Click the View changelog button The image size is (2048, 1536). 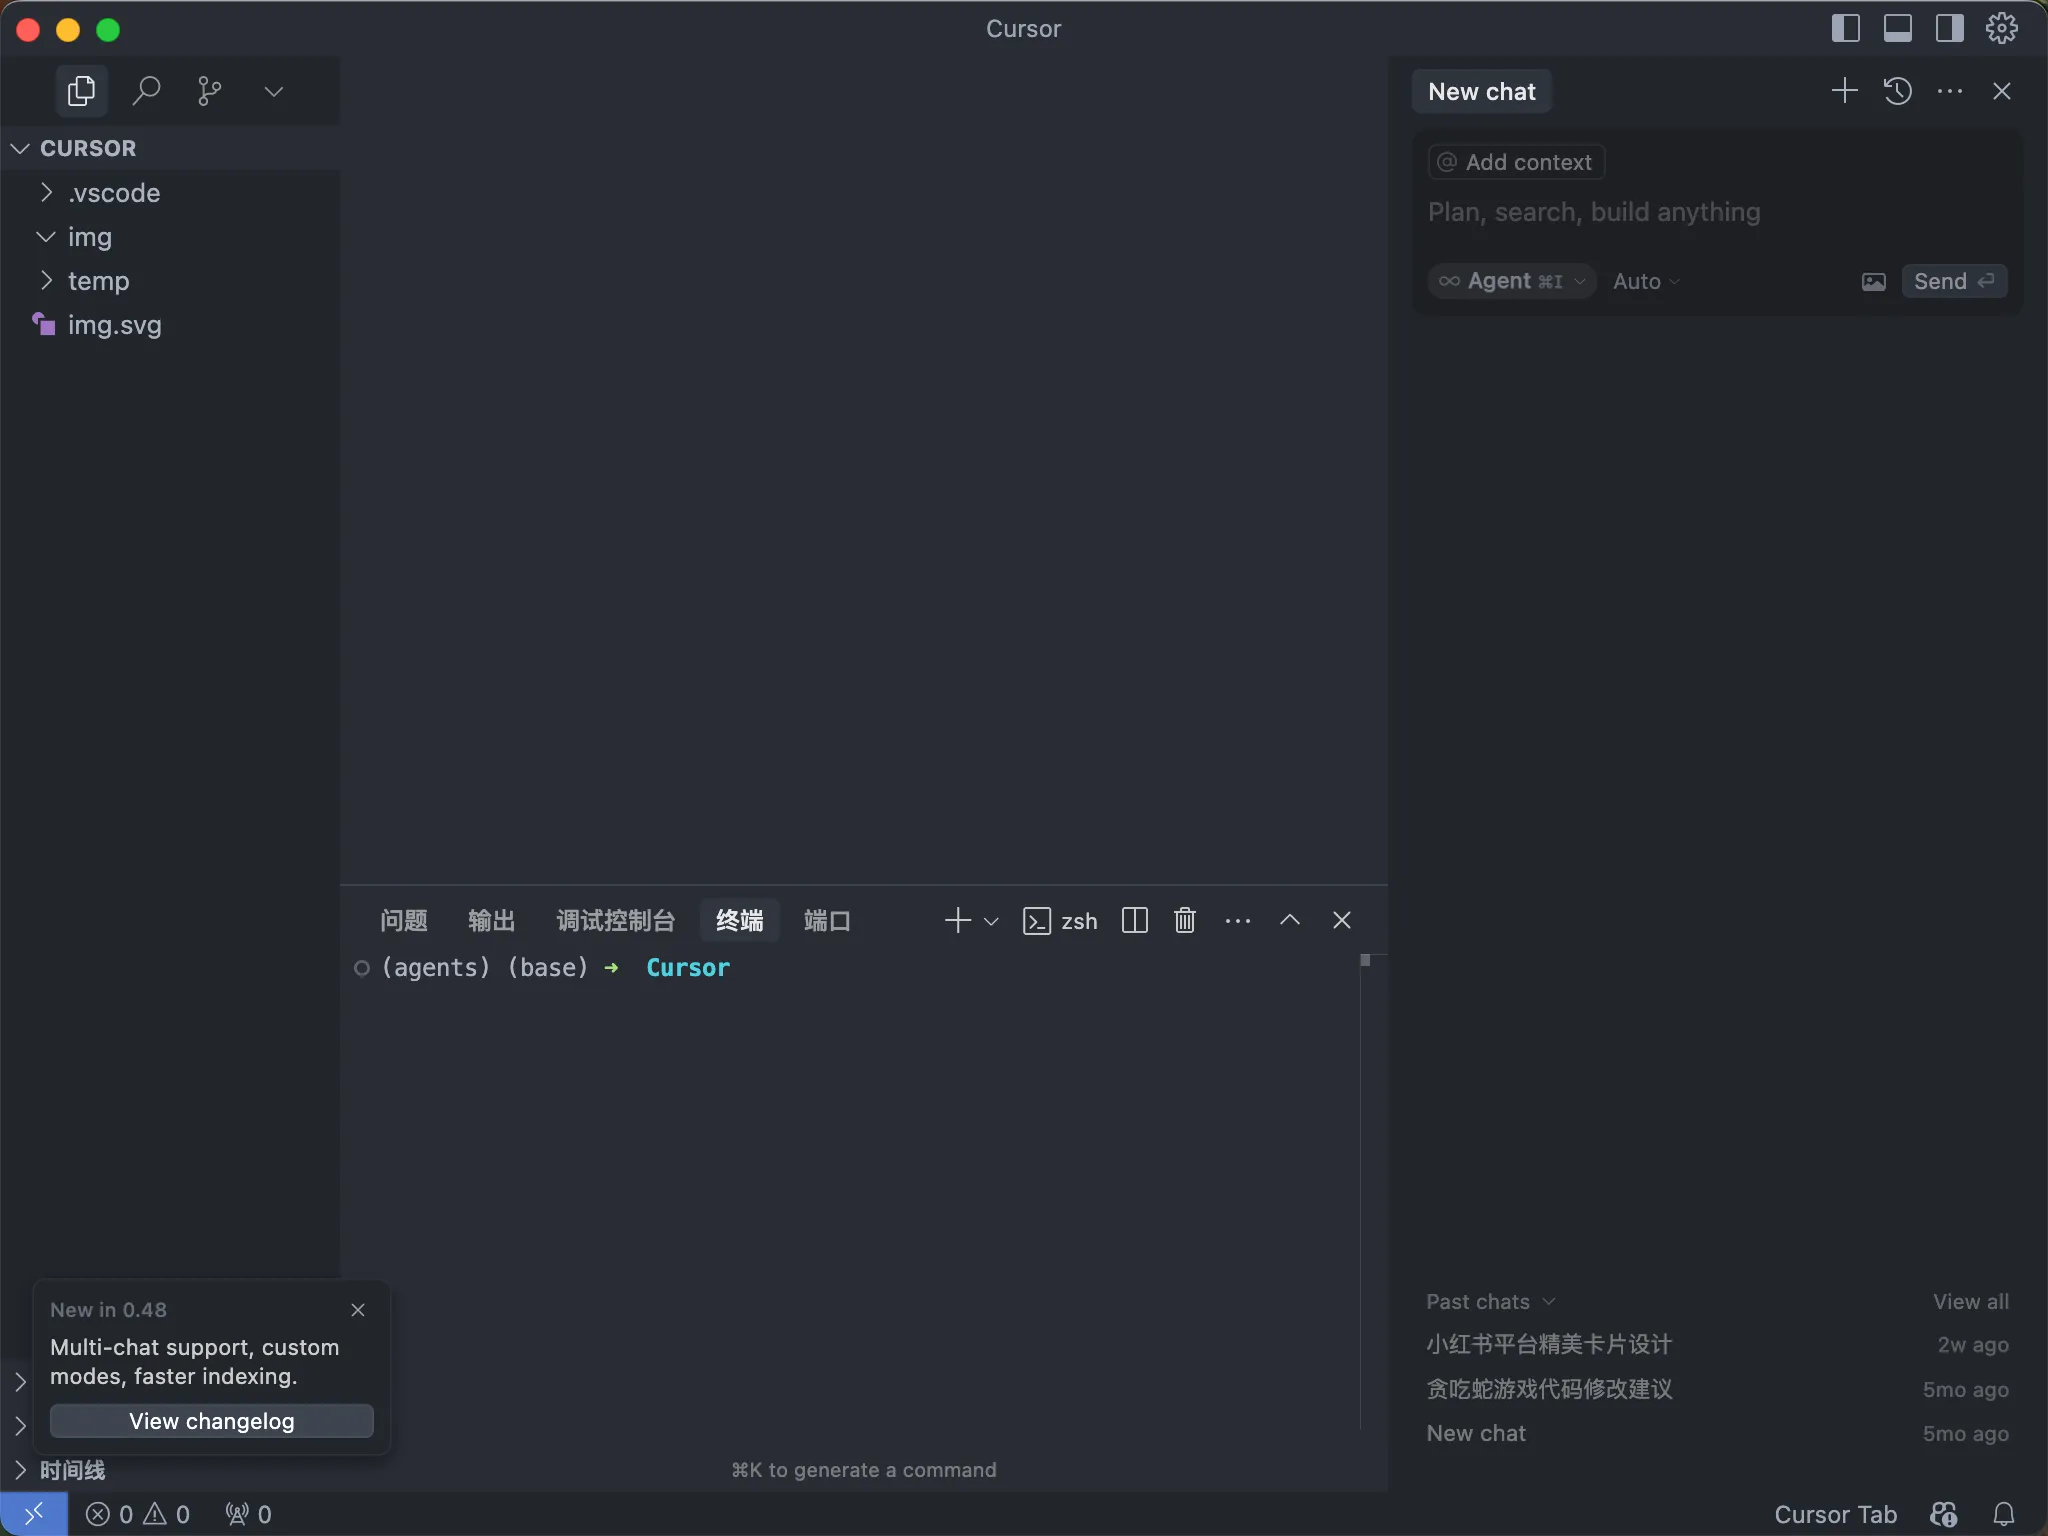point(211,1421)
